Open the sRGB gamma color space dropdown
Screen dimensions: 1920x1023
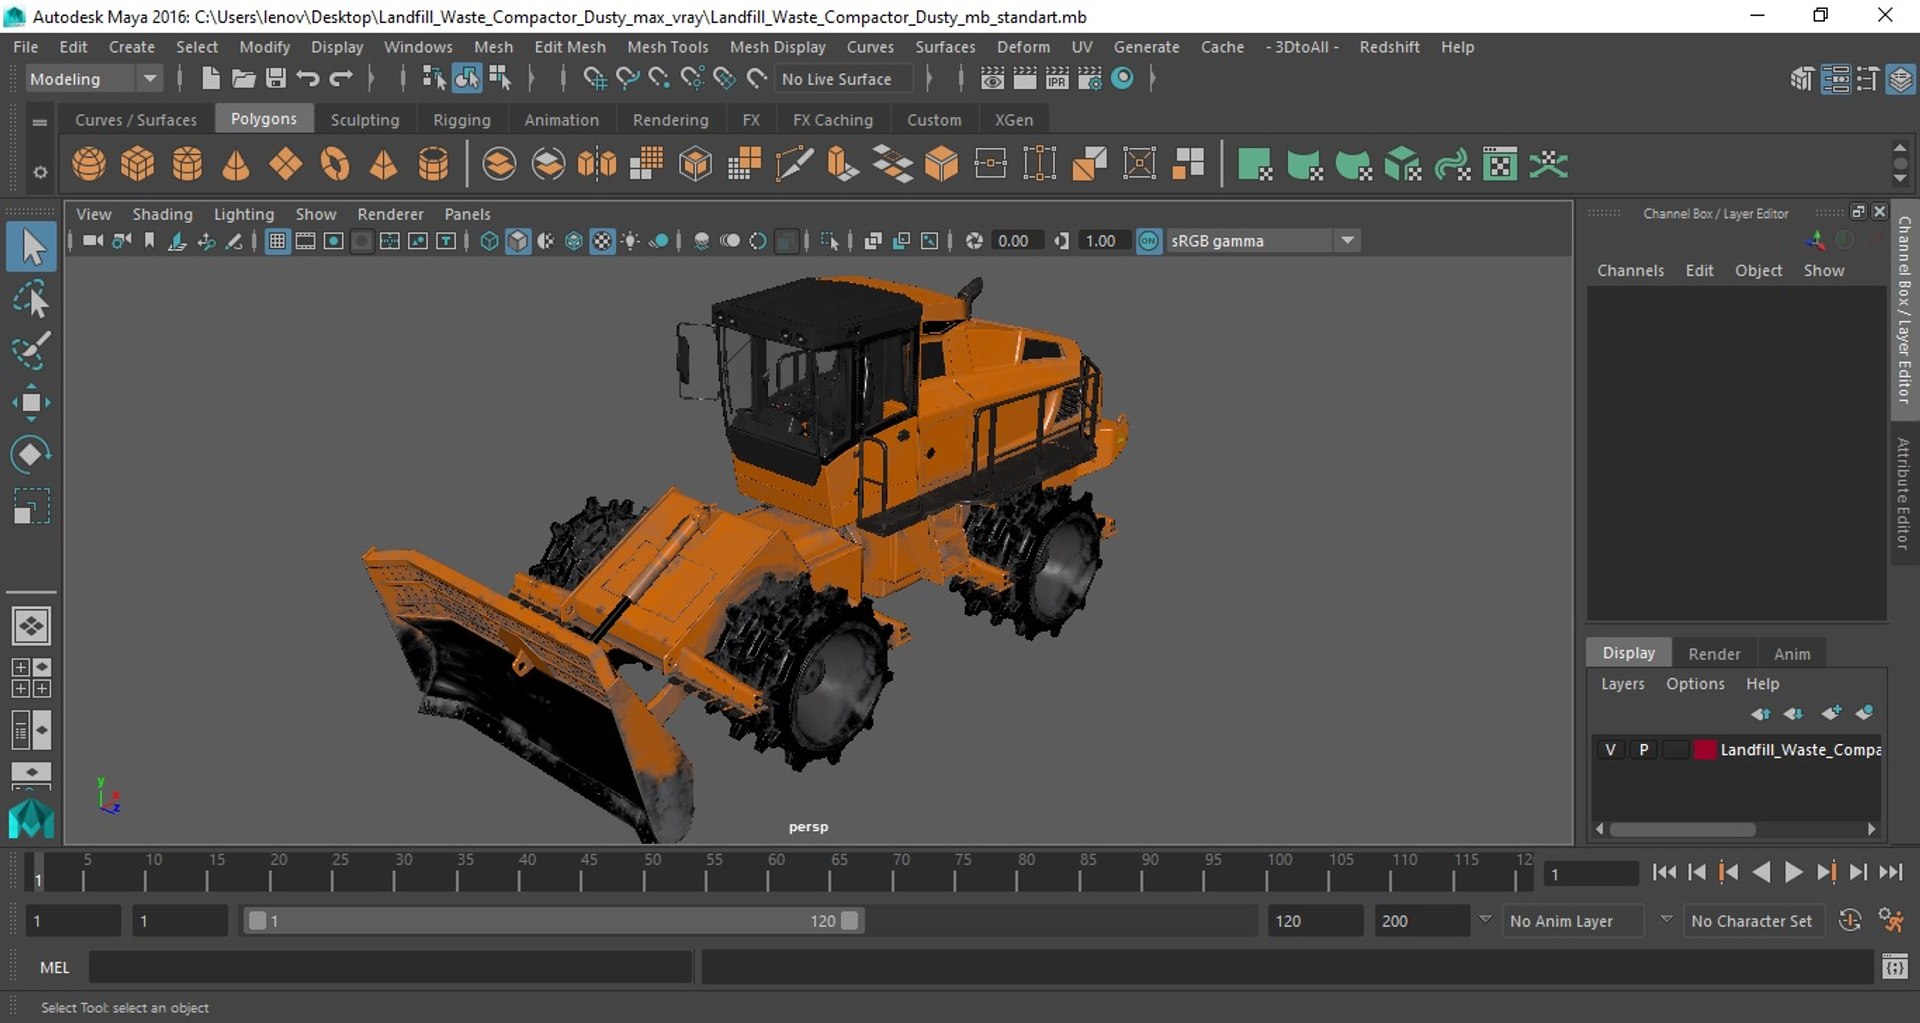click(1262, 241)
